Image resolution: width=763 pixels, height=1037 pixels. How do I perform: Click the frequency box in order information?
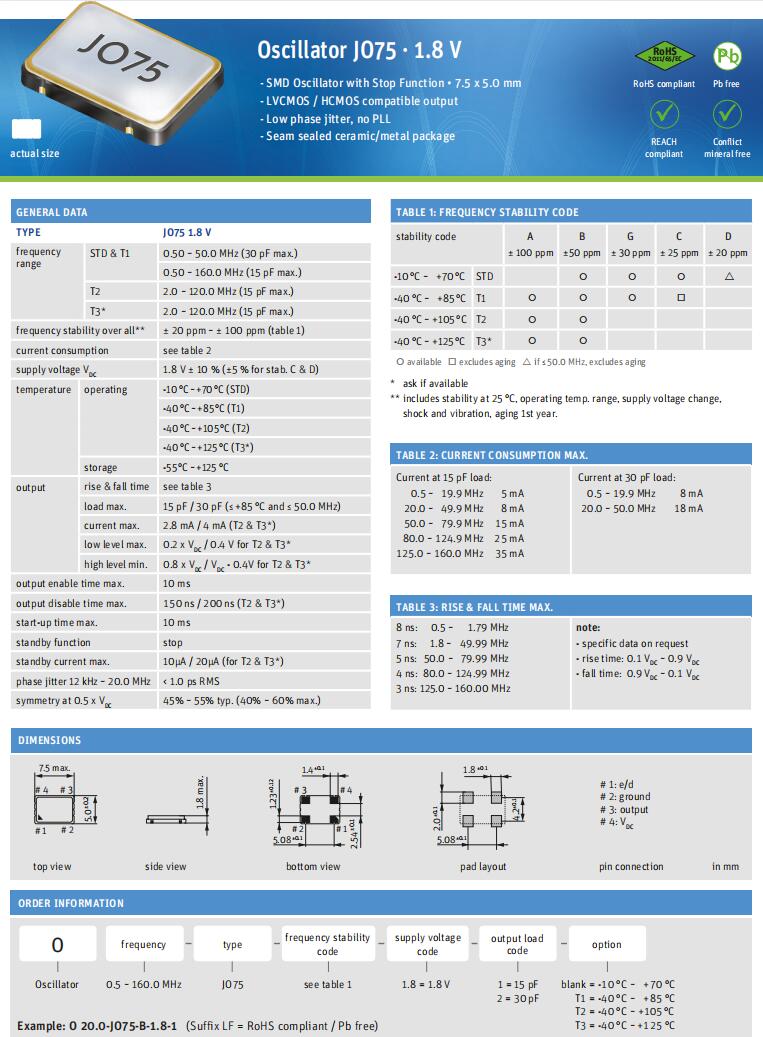click(144, 944)
